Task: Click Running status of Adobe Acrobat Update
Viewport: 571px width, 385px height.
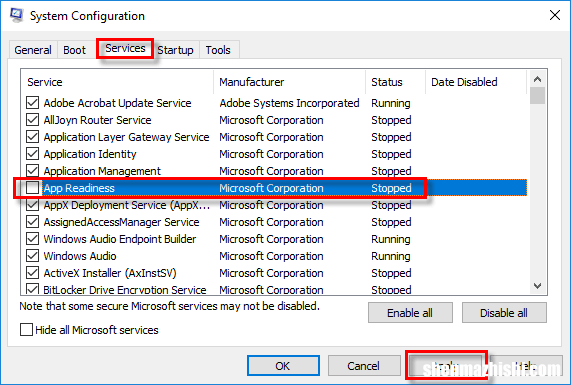Action: (391, 103)
